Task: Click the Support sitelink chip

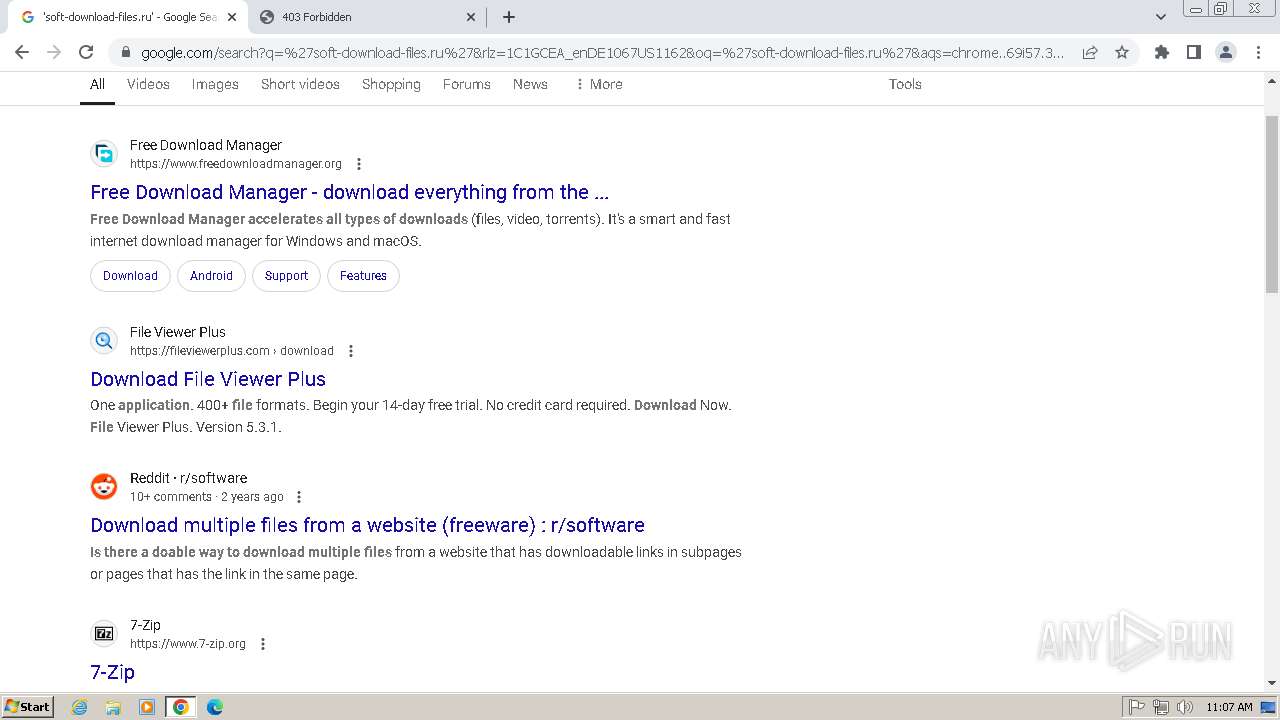Action: tap(286, 276)
